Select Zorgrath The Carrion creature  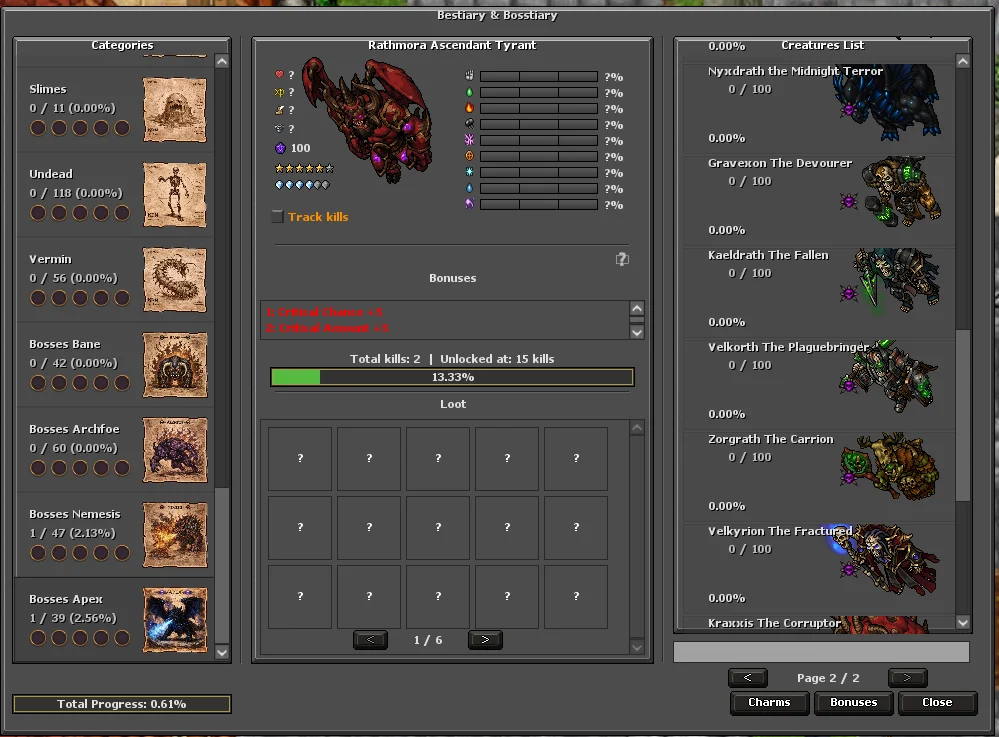pyautogui.click(x=819, y=476)
